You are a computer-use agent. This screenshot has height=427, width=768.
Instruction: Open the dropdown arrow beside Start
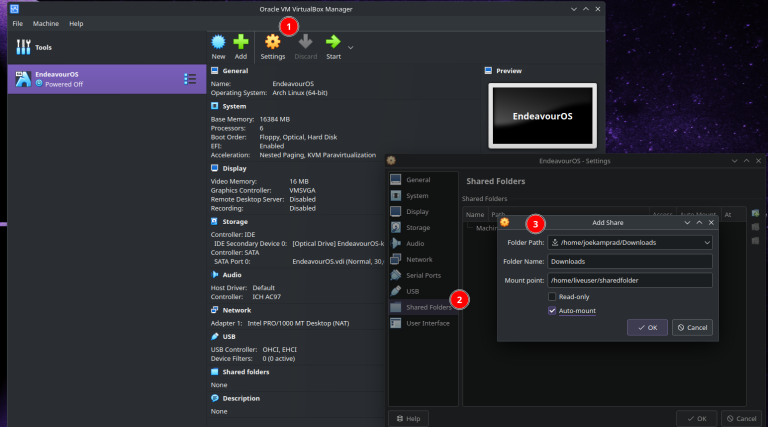click(x=351, y=47)
